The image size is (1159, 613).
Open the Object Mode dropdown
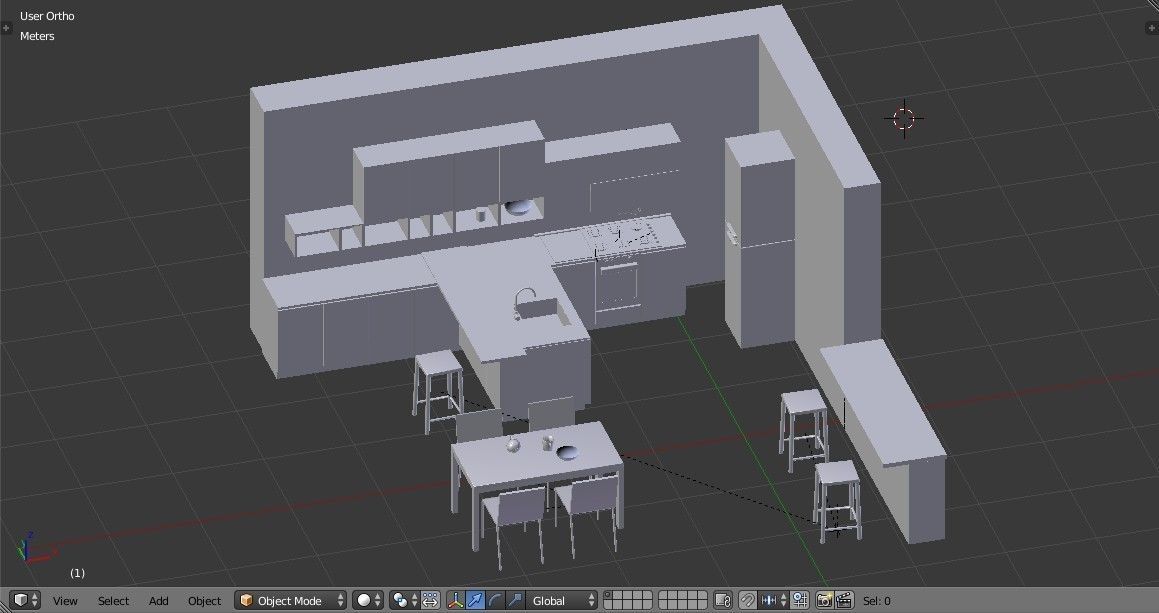(290, 600)
